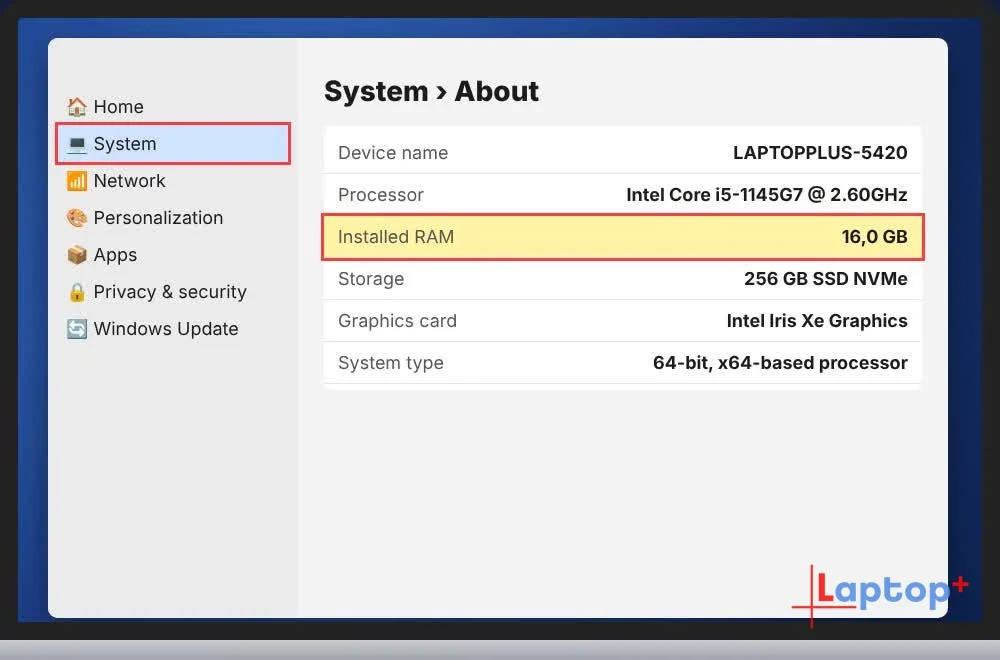Open Personalization settings
The width and height of the screenshot is (1000, 660).
pos(173,218)
